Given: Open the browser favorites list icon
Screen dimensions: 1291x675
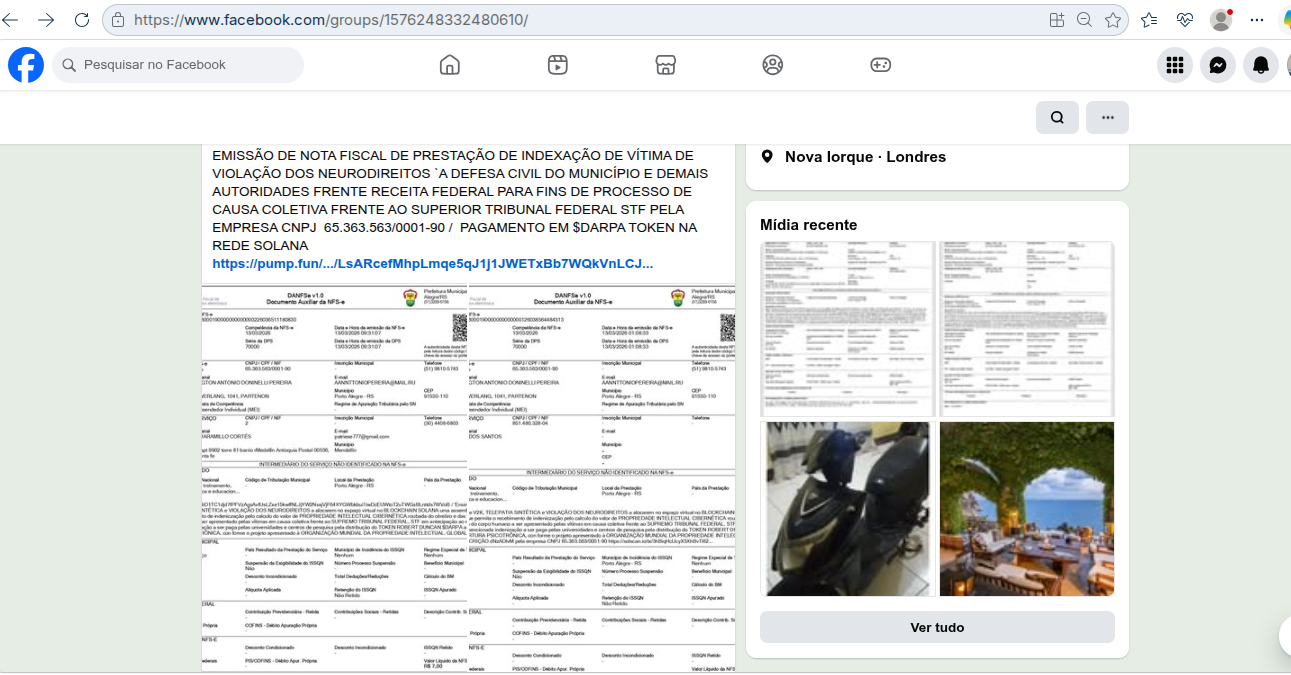Looking at the screenshot, I should pyautogui.click(x=1149, y=20).
